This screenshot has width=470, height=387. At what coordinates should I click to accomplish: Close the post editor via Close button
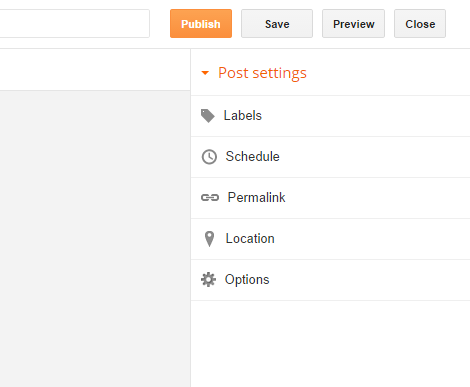tap(420, 24)
